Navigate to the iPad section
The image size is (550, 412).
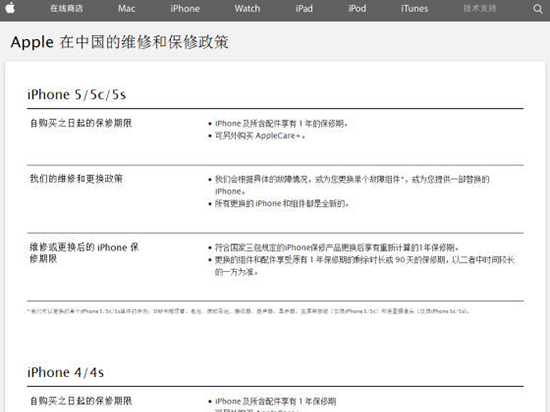click(304, 9)
